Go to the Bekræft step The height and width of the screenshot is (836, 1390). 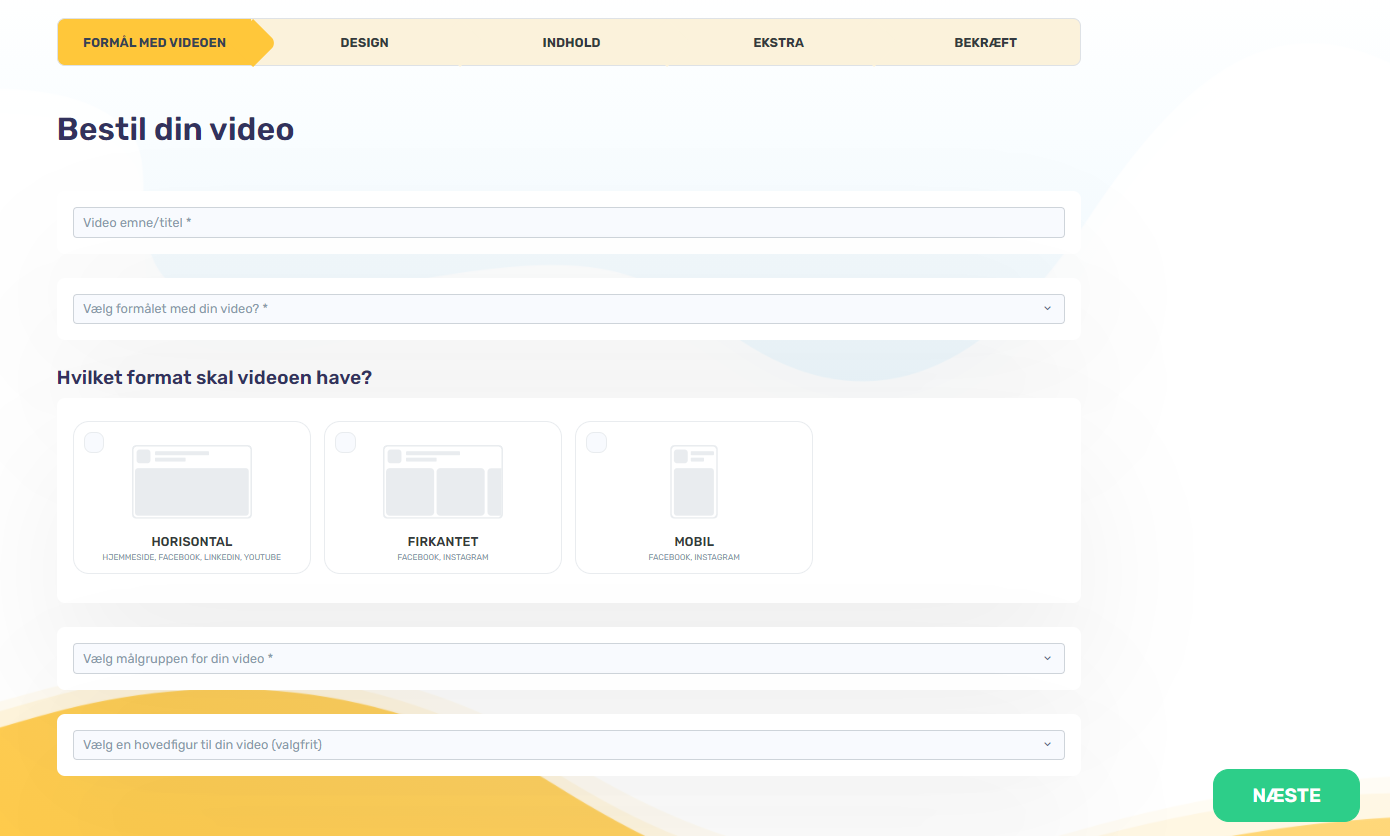(985, 43)
